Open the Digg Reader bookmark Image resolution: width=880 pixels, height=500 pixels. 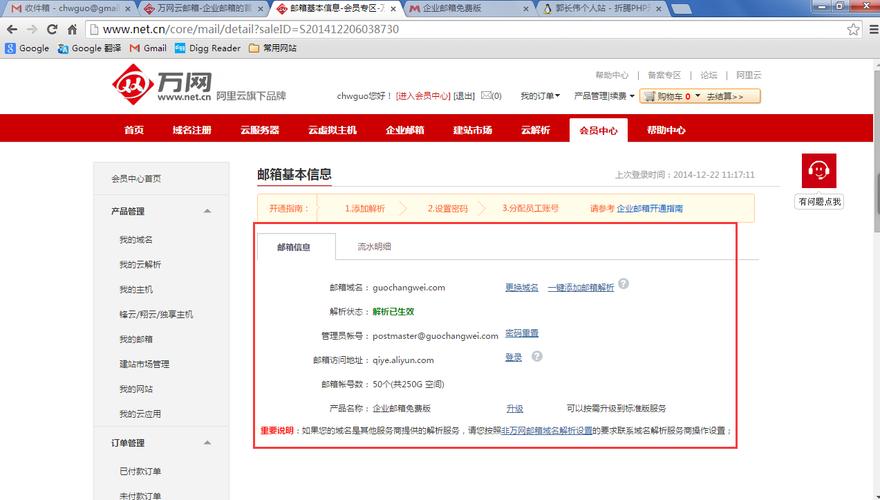(208, 48)
